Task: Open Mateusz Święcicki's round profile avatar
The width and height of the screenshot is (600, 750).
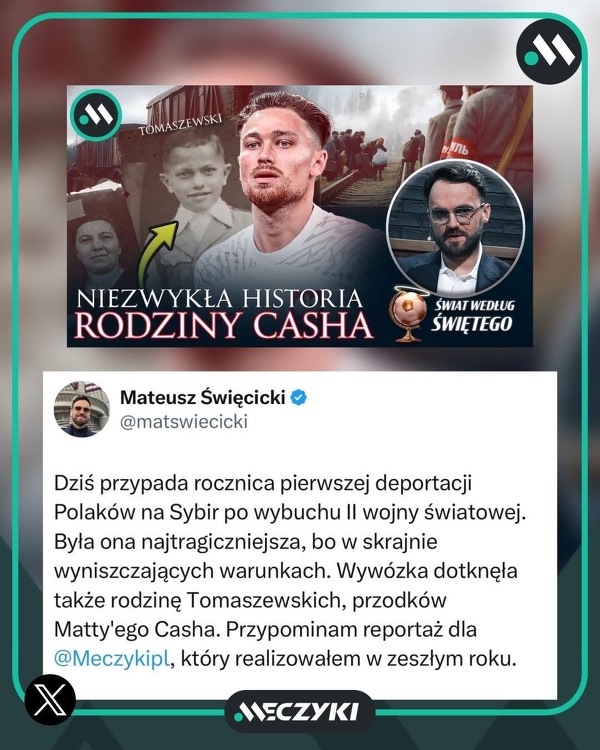Action: tap(81, 409)
